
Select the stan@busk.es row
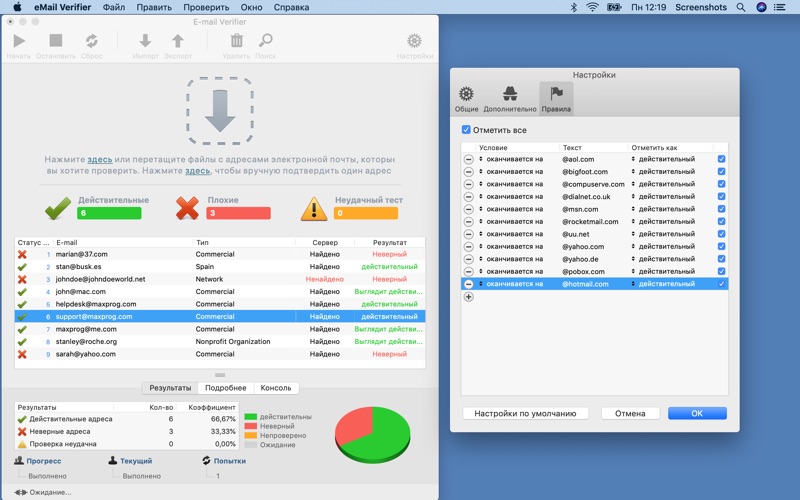tap(220, 267)
